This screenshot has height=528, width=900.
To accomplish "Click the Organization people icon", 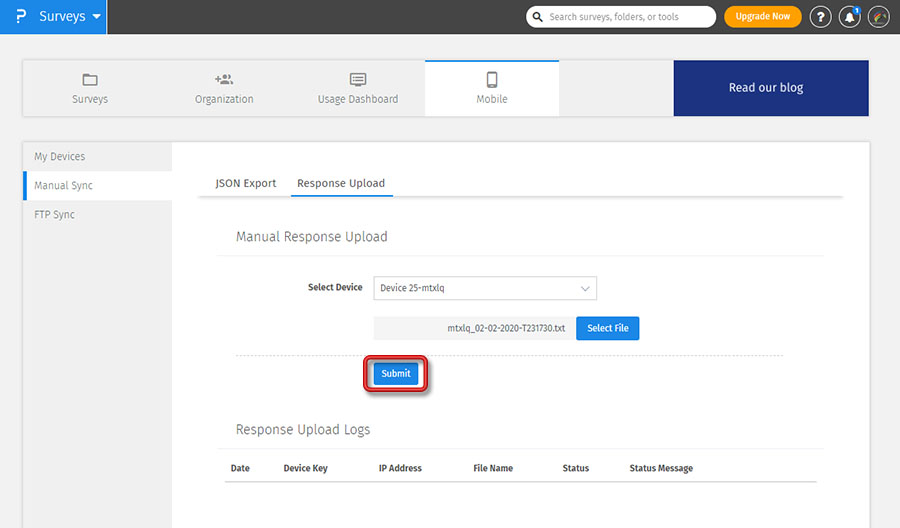I will click(224, 80).
